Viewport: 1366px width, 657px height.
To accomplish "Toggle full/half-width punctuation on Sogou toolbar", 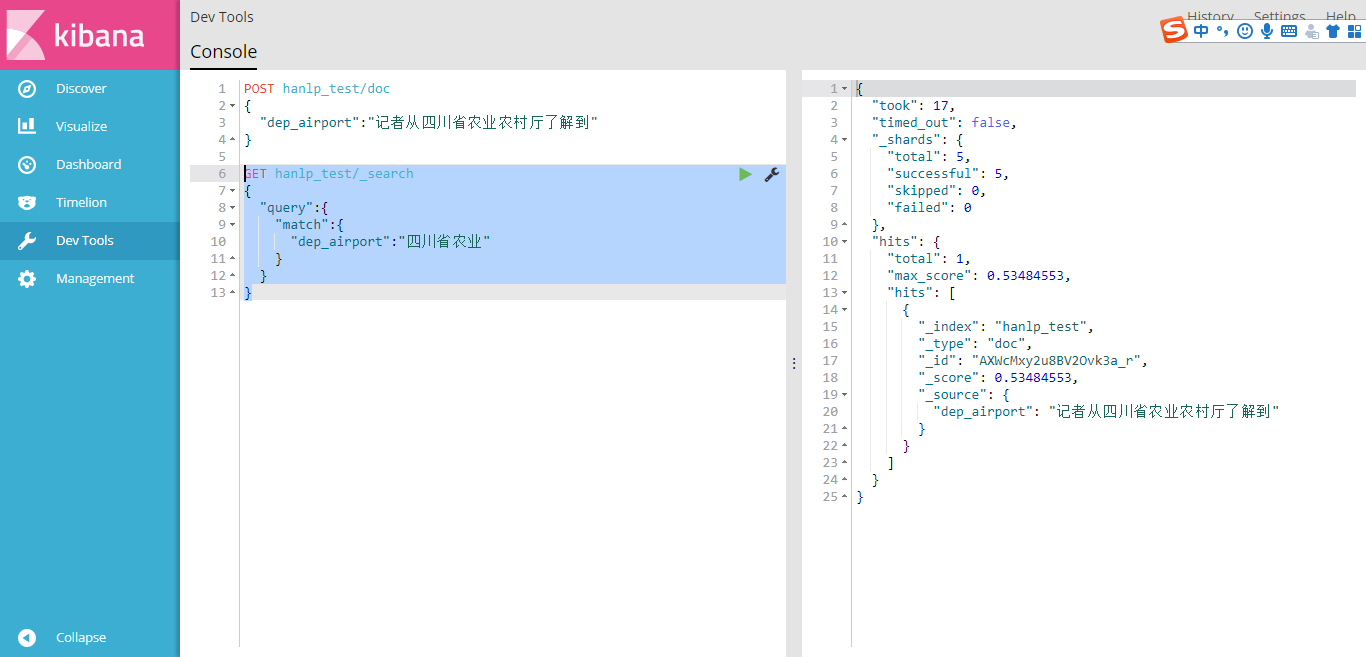I will (1222, 30).
